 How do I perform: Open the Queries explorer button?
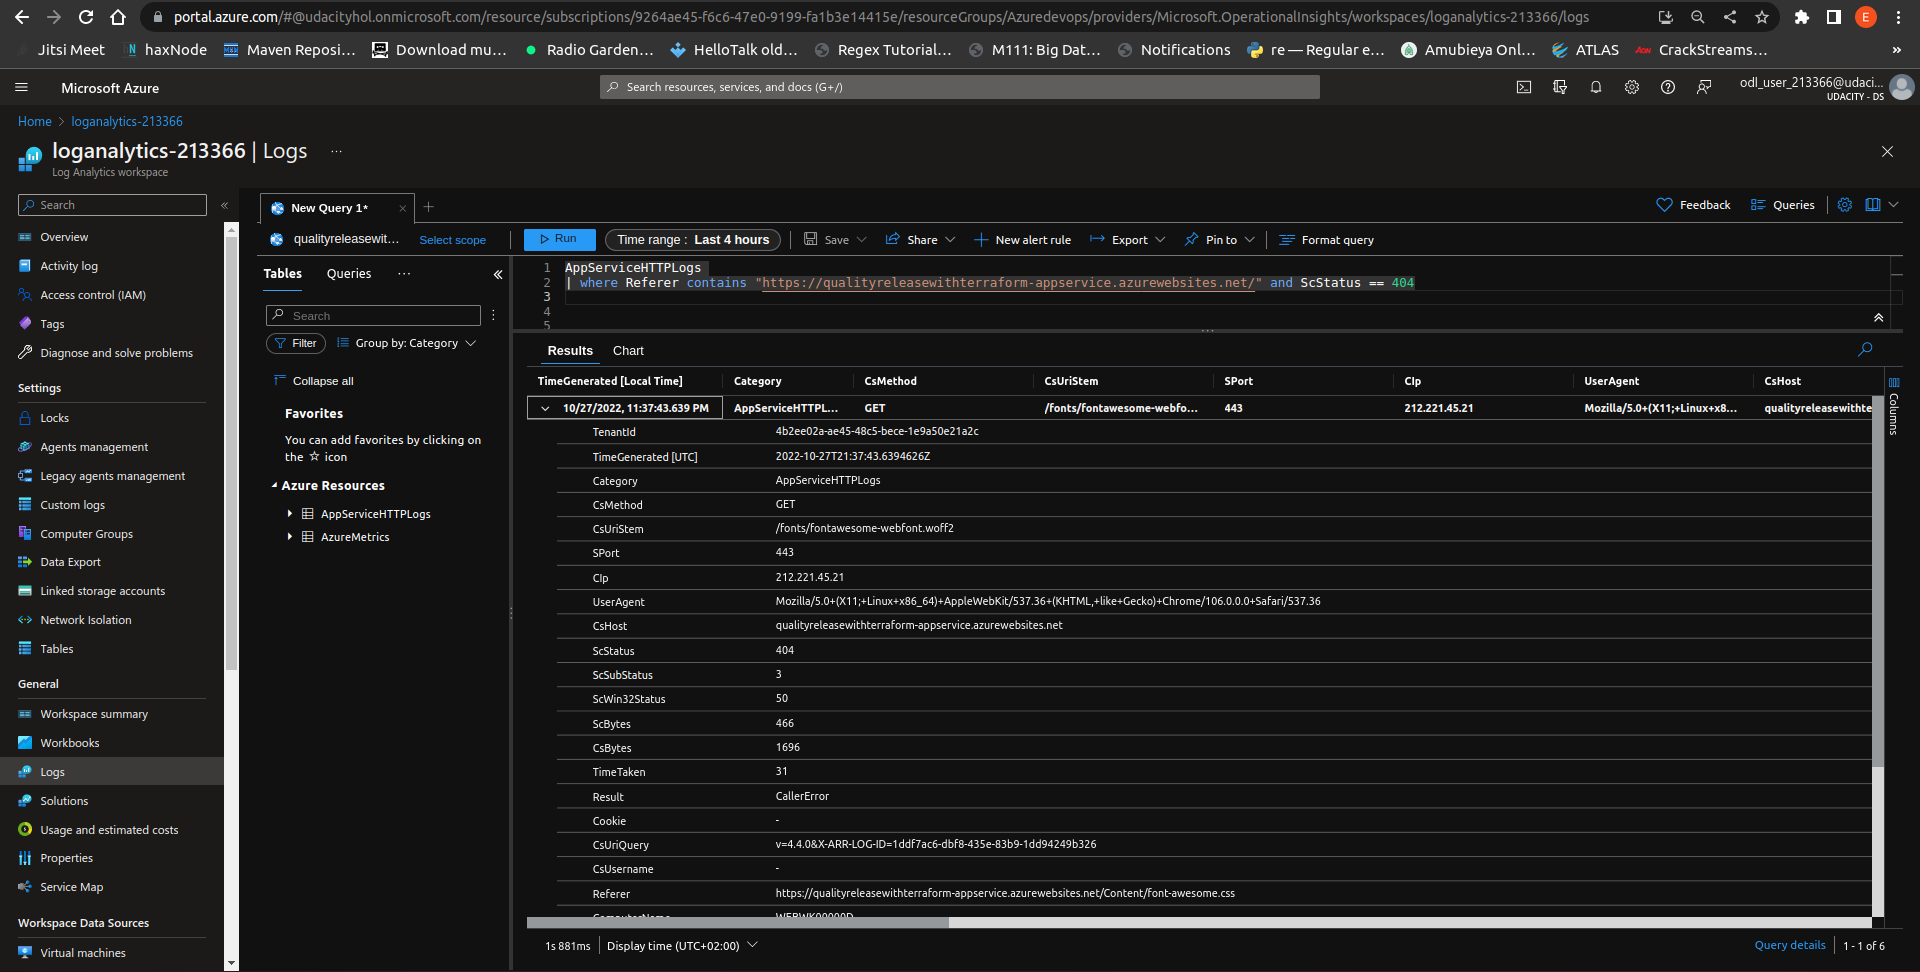1783,205
